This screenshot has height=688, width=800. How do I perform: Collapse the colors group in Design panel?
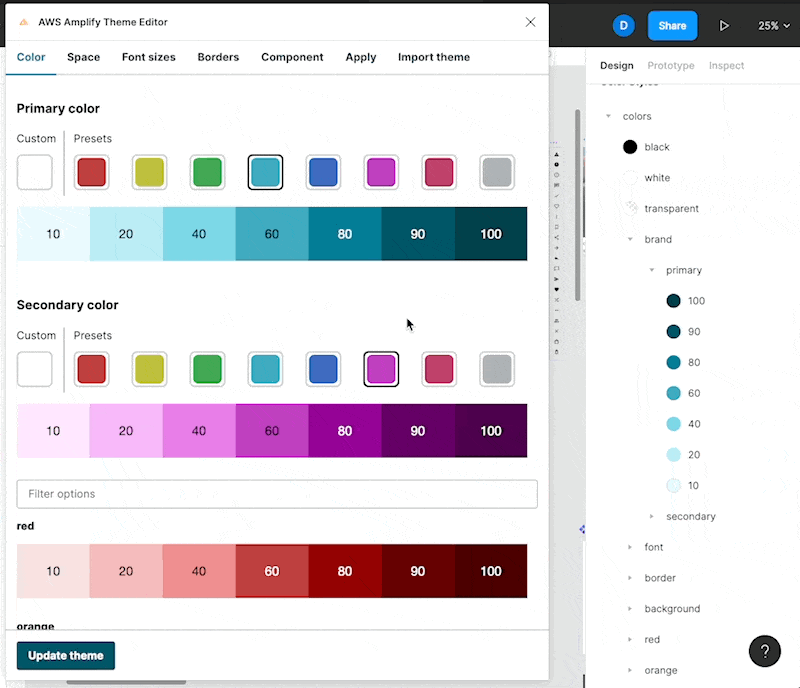608,116
